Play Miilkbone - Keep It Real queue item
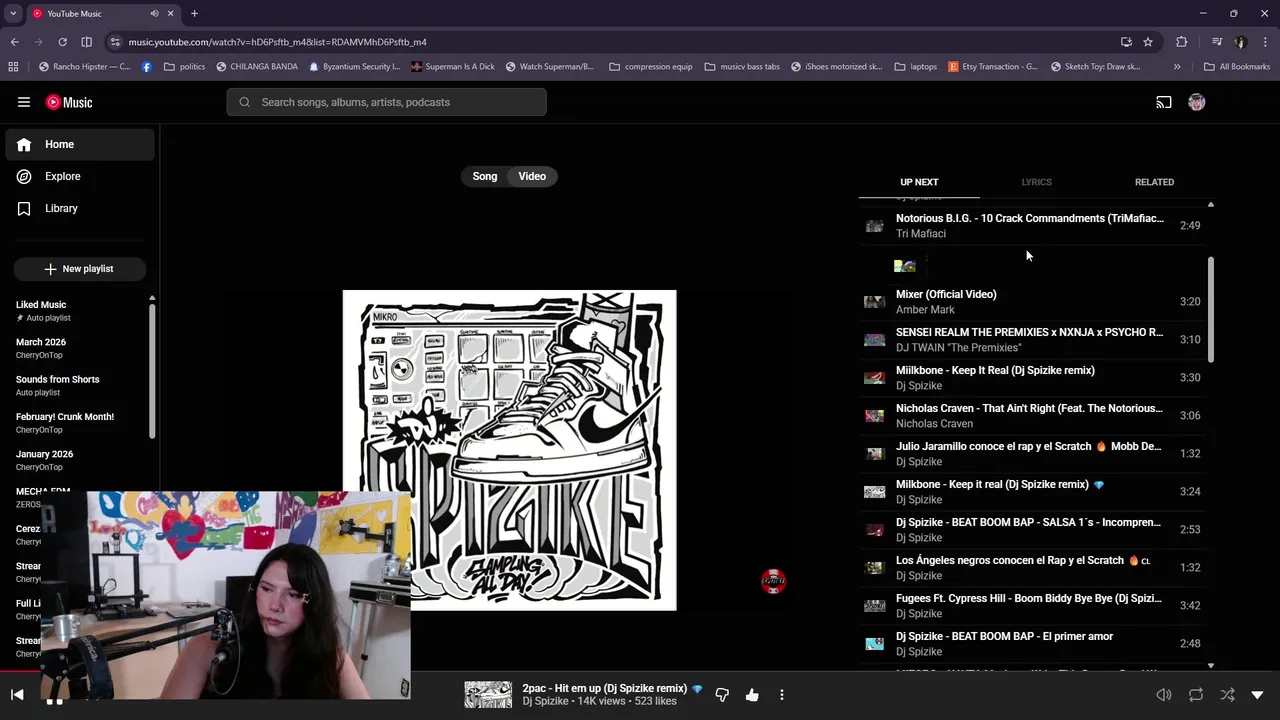Screen dimensions: 1280x720 click(x=1033, y=377)
